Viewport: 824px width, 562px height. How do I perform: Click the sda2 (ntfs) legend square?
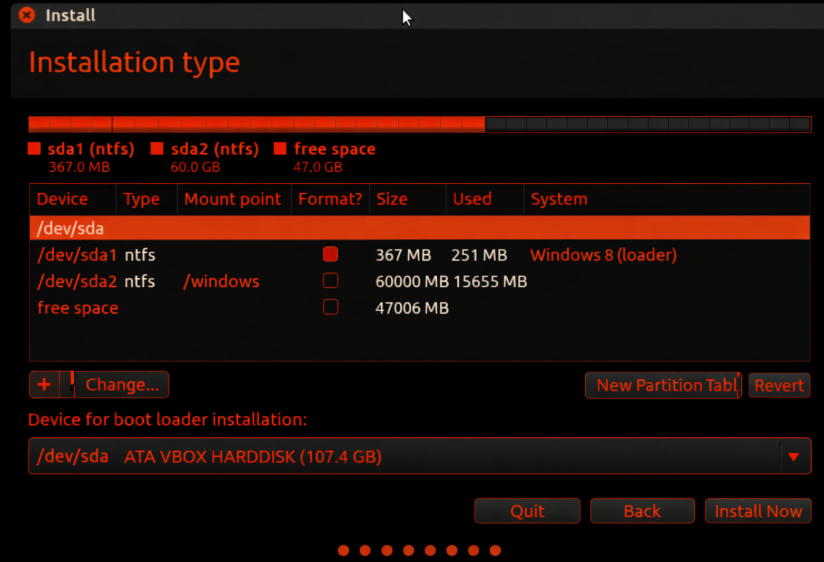pyautogui.click(x=157, y=149)
